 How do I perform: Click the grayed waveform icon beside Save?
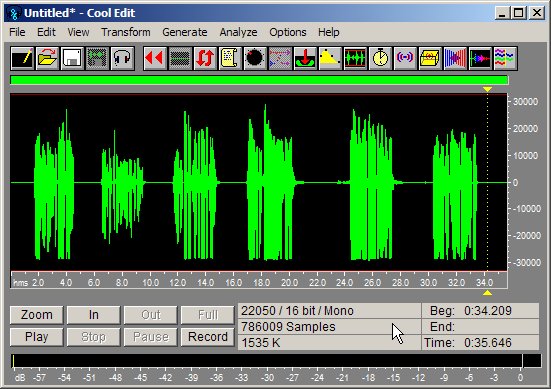pos(97,58)
